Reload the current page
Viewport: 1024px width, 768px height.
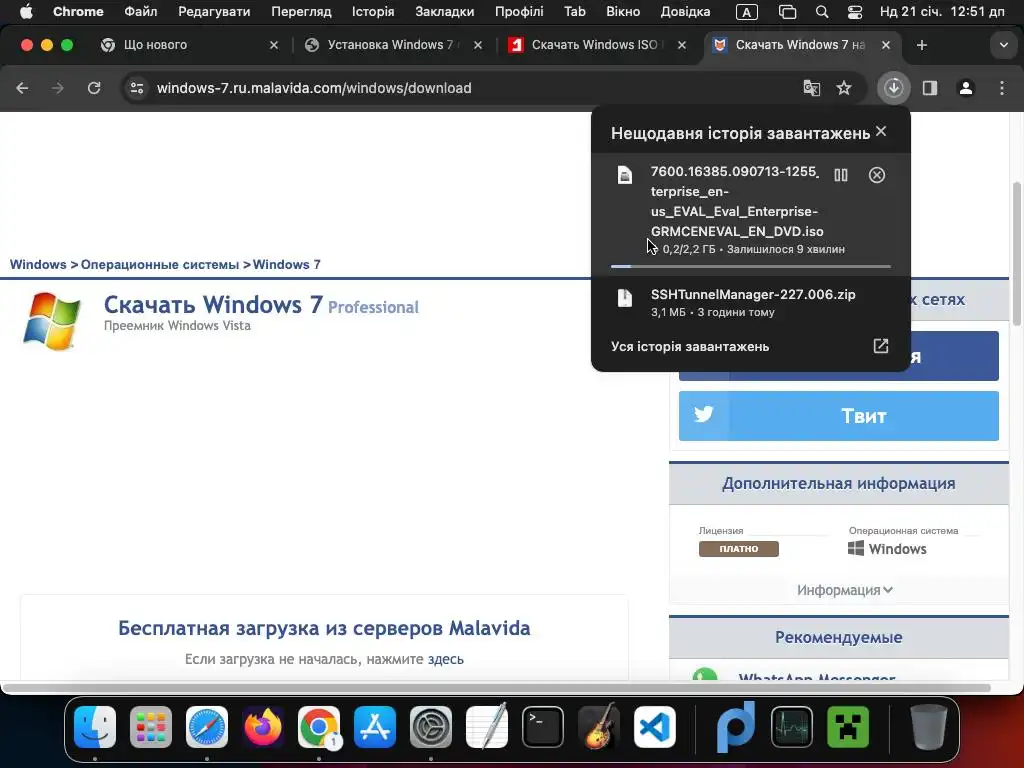pyautogui.click(x=94, y=88)
